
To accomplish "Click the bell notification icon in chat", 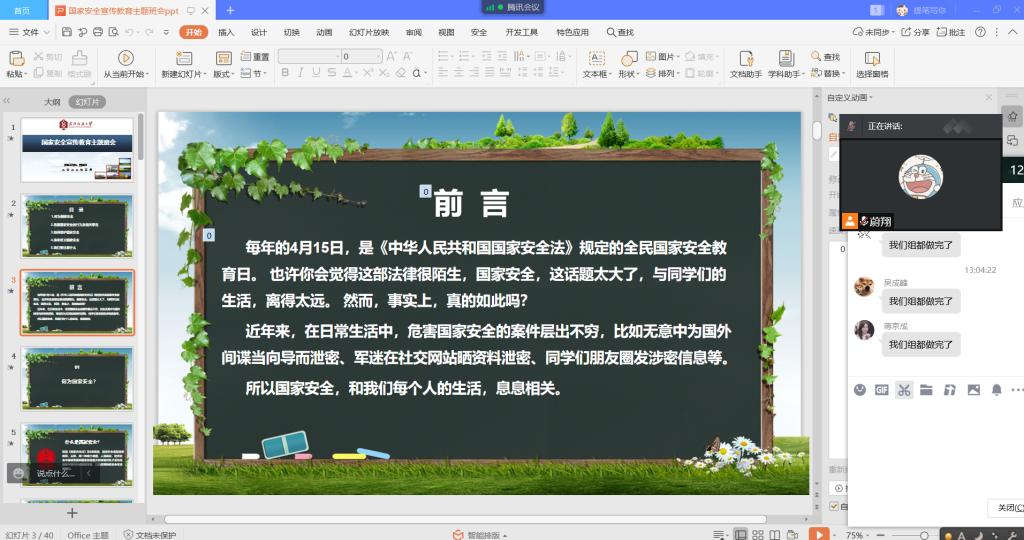I will 996,390.
